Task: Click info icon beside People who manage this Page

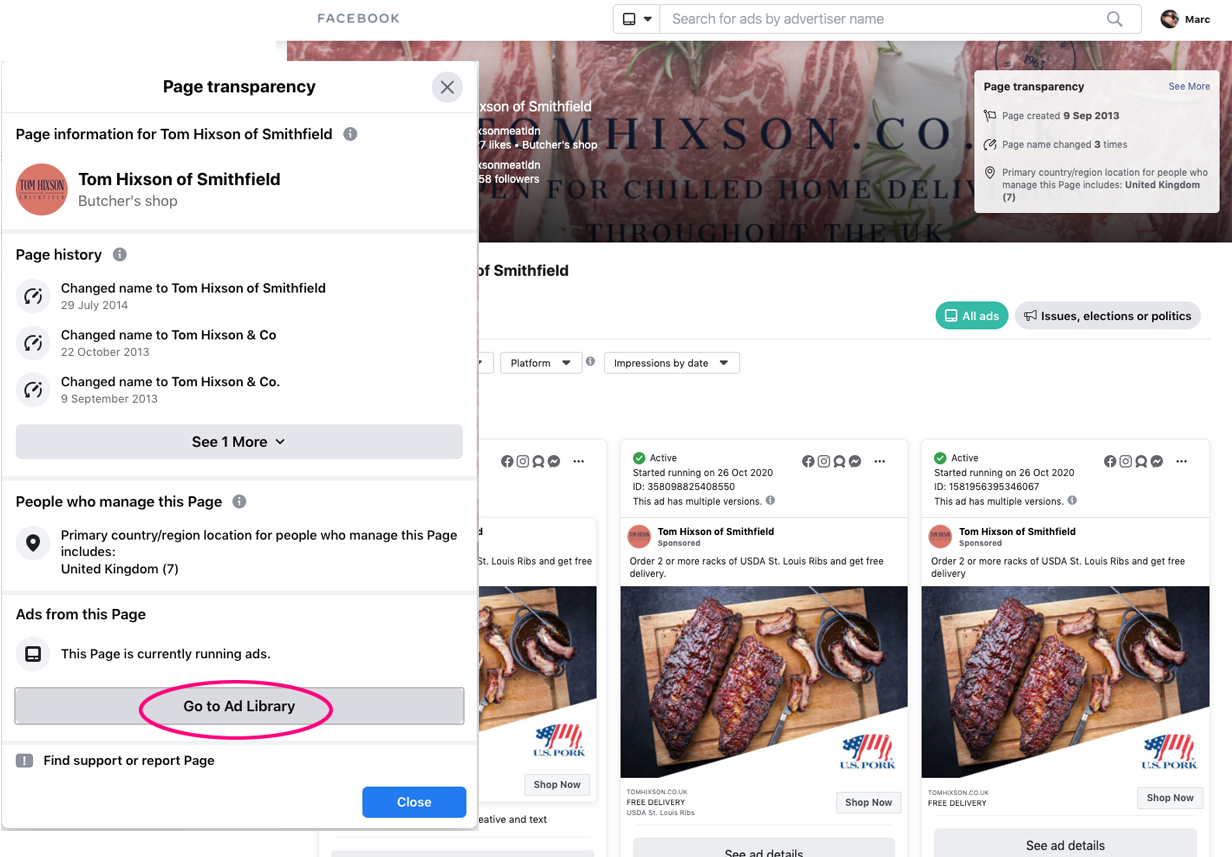Action: click(239, 502)
